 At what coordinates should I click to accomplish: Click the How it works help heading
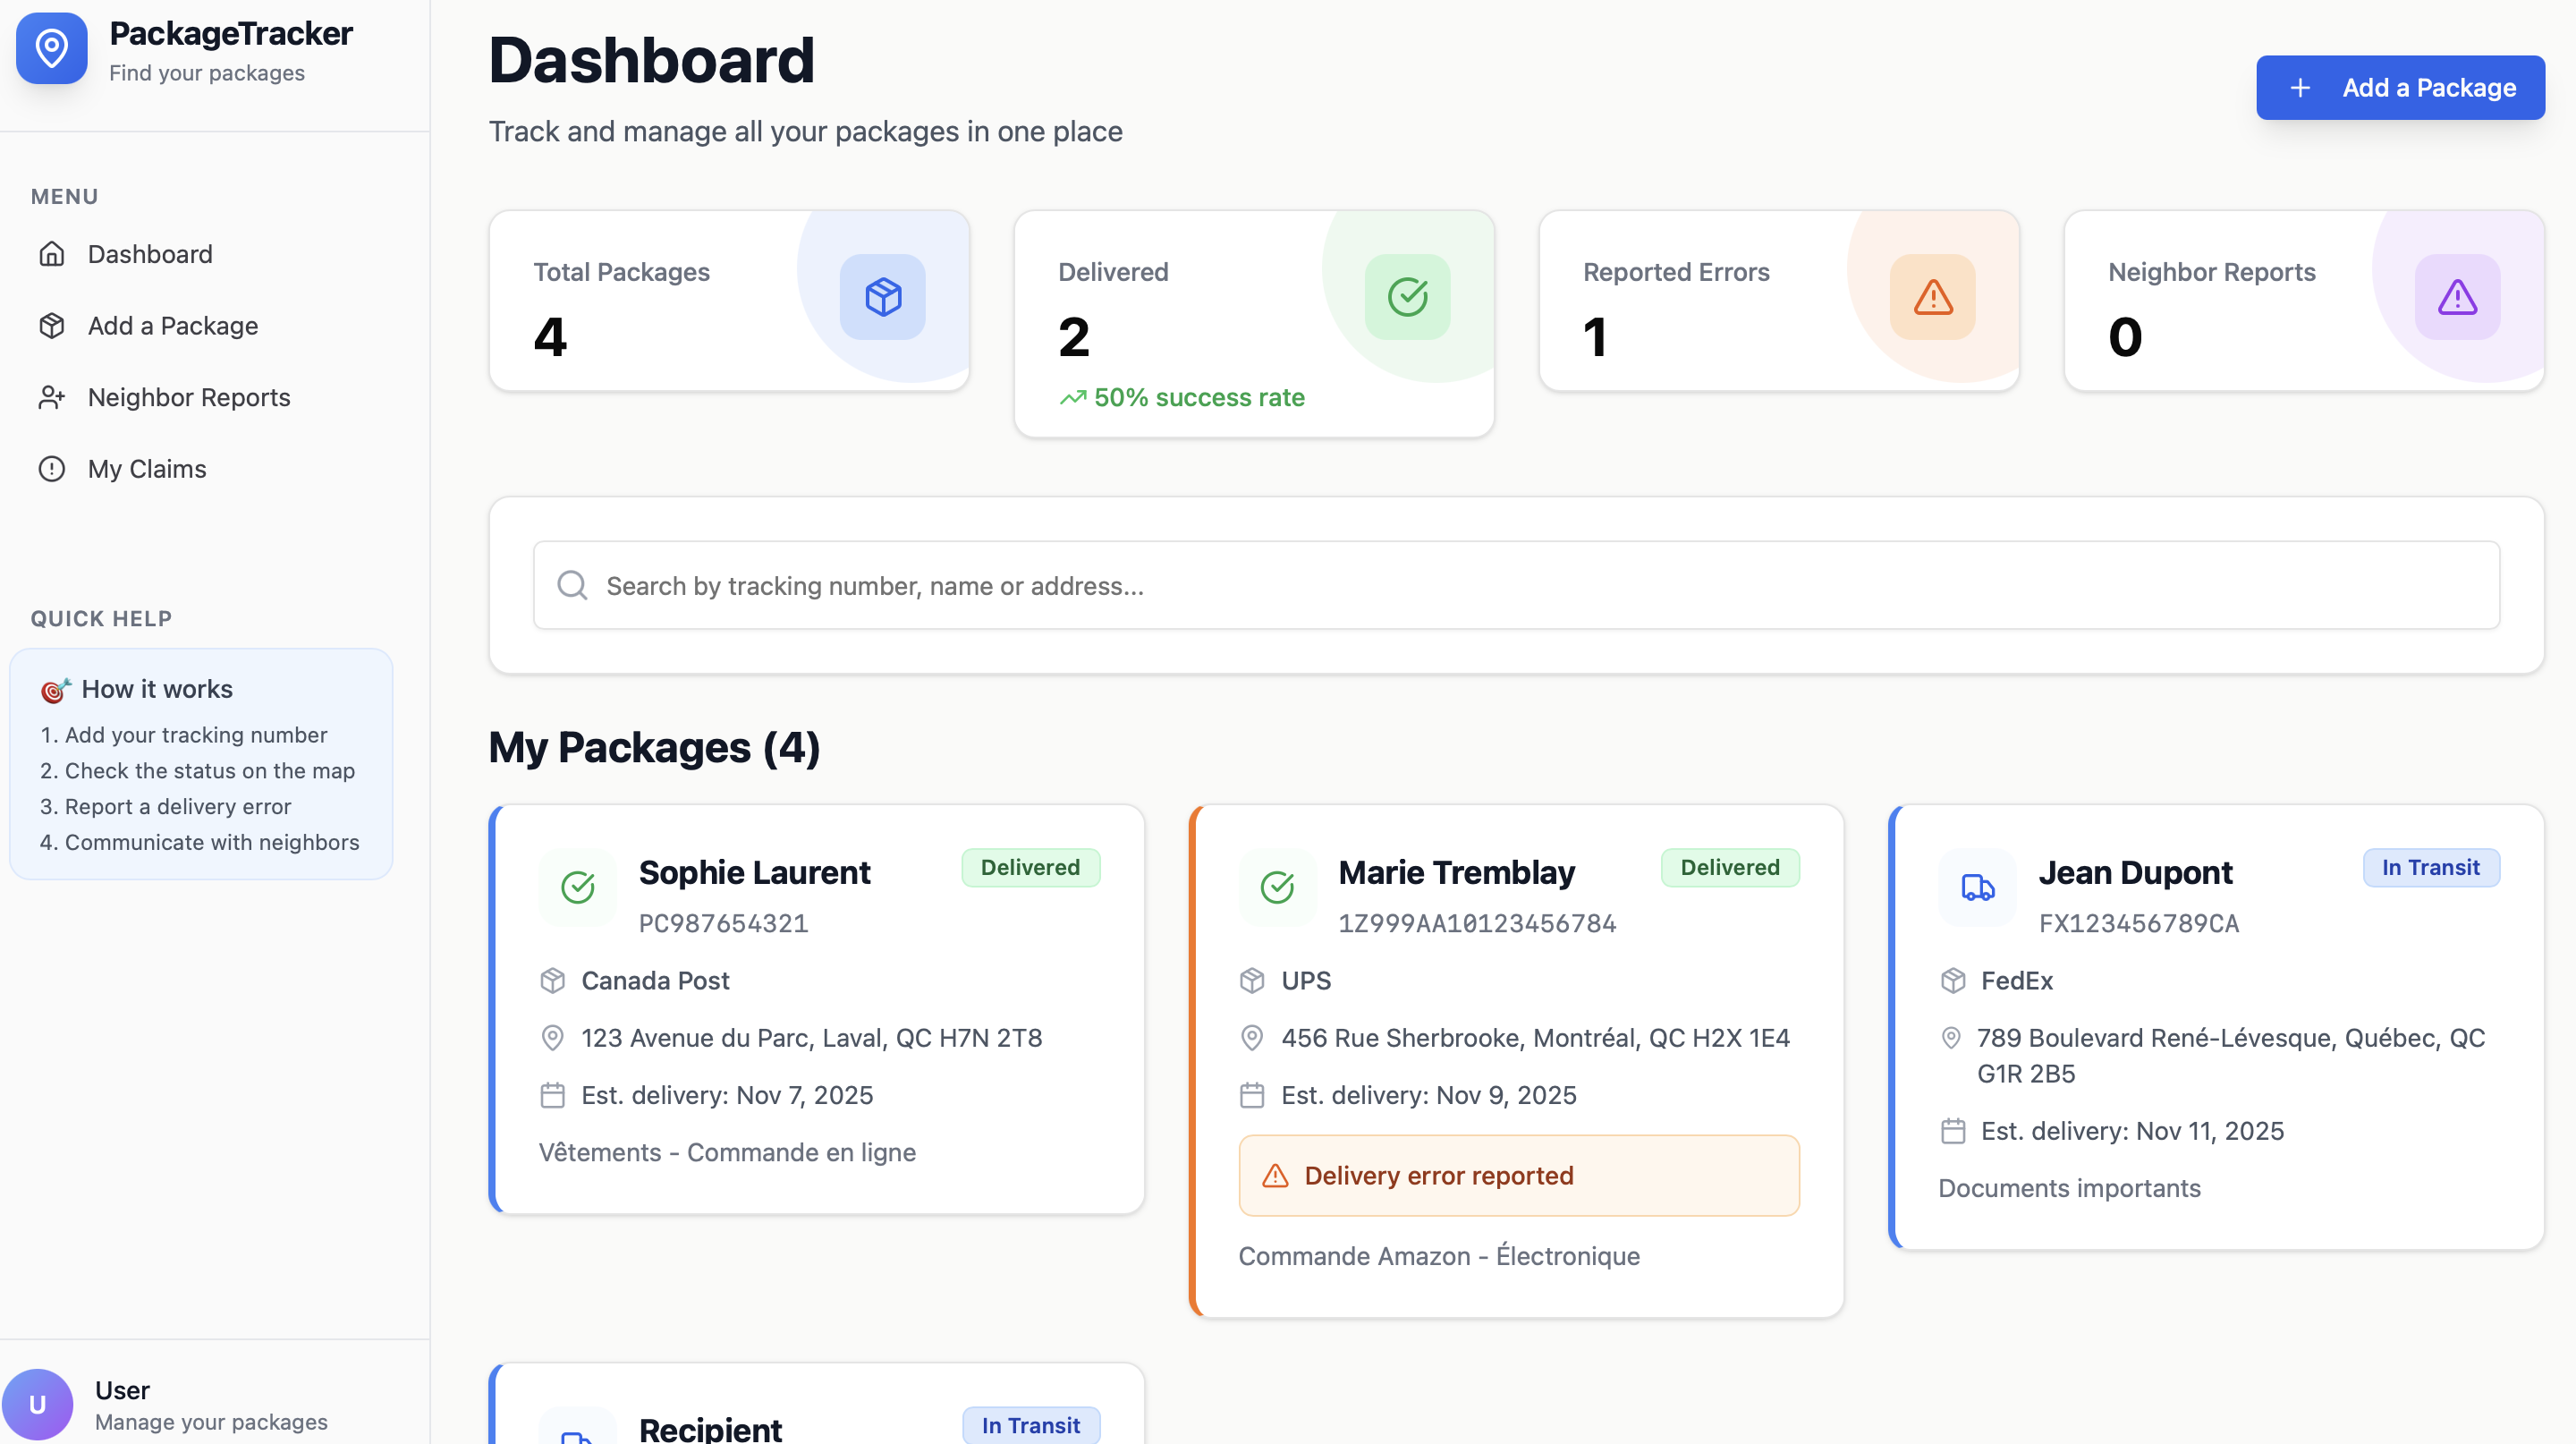(157, 689)
